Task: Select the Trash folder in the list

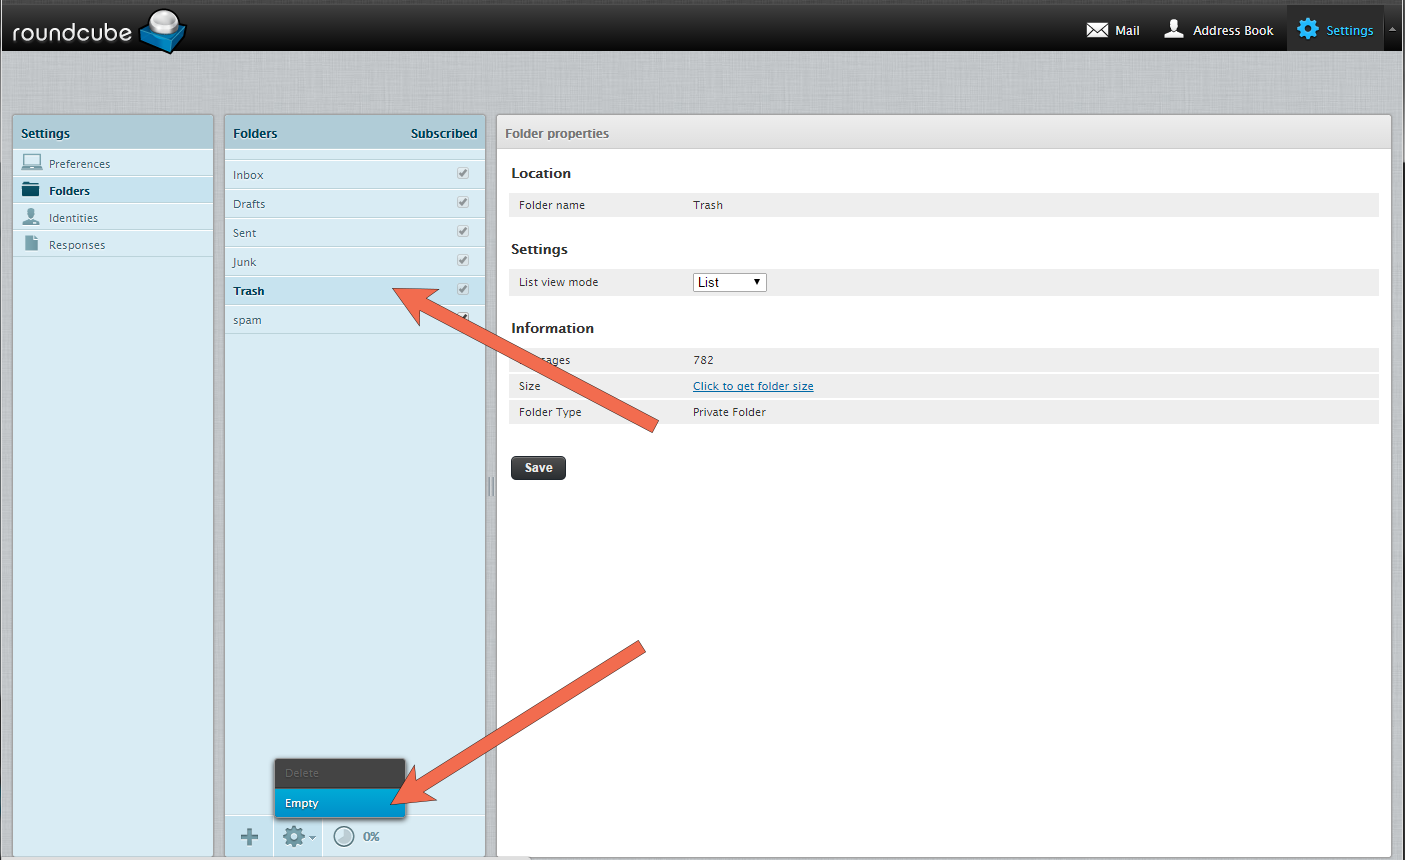Action: (x=300, y=291)
